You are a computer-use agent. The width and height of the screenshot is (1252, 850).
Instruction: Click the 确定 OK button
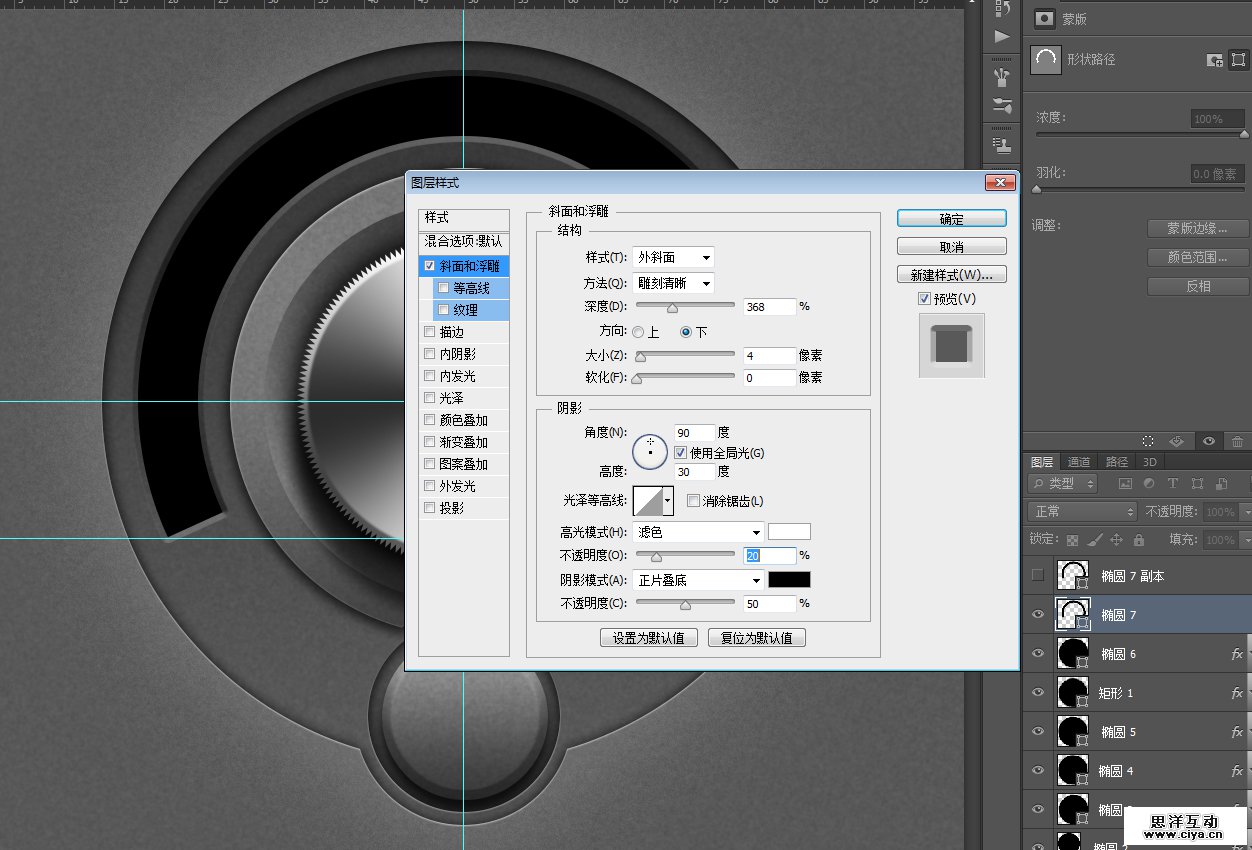(951, 219)
